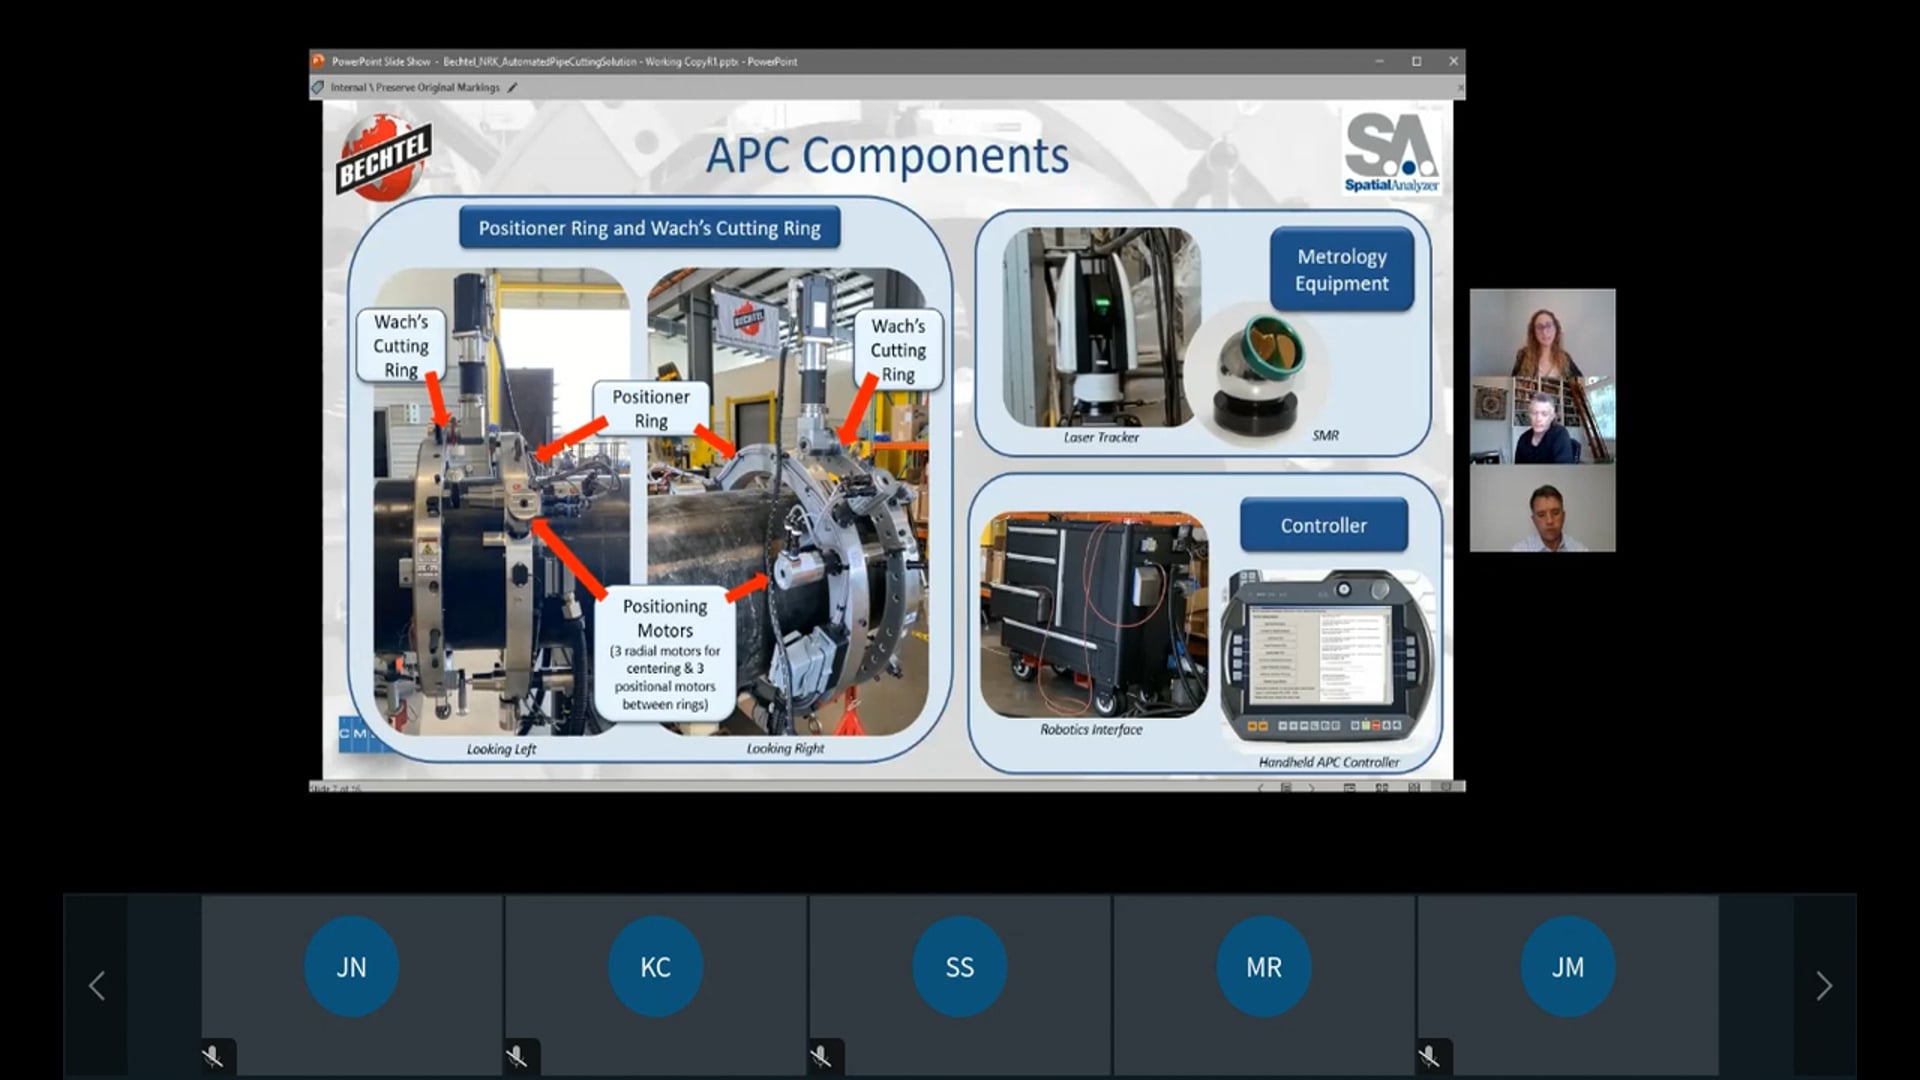
Task: Click the 'Handheld APC Controller' caption
Action: 1329,762
